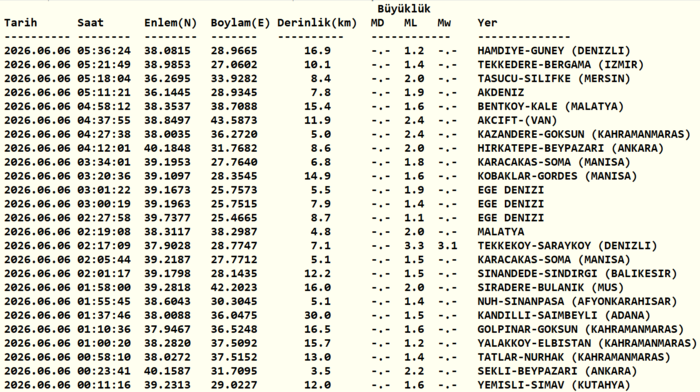This screenshot has width=700, height=392.
Task: Click depth value 16.9
Action: (x=317, y=50)
